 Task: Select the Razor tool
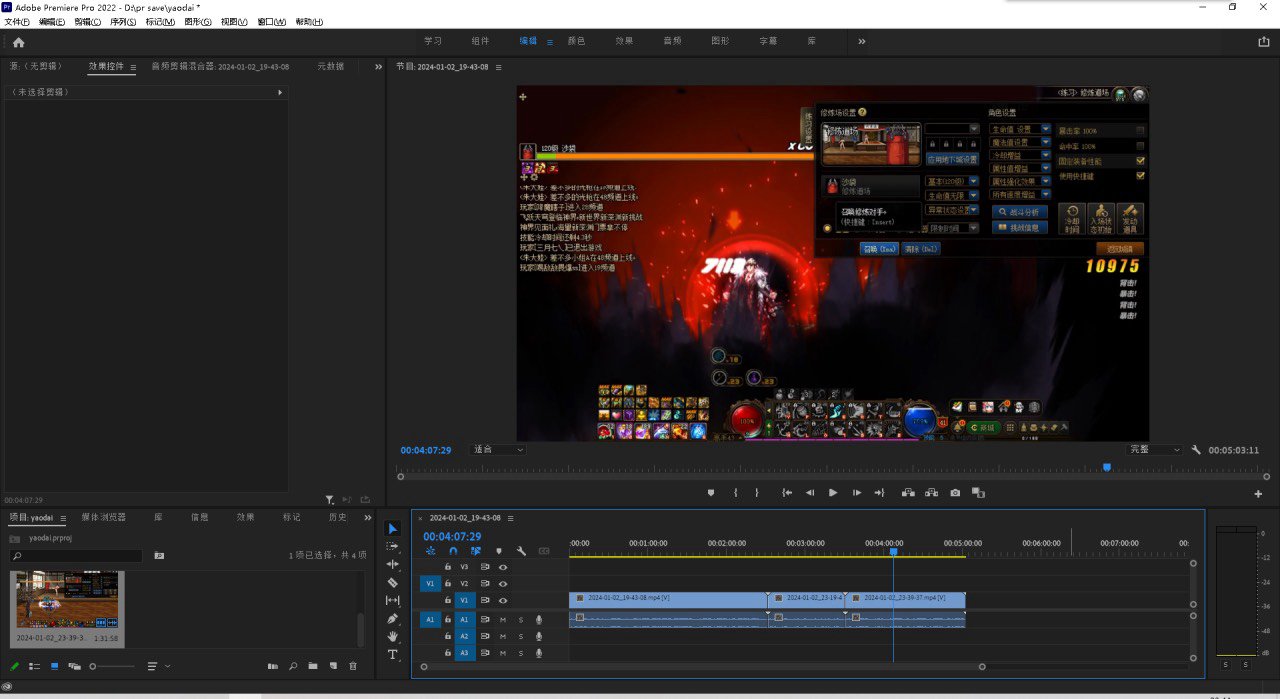393,582
